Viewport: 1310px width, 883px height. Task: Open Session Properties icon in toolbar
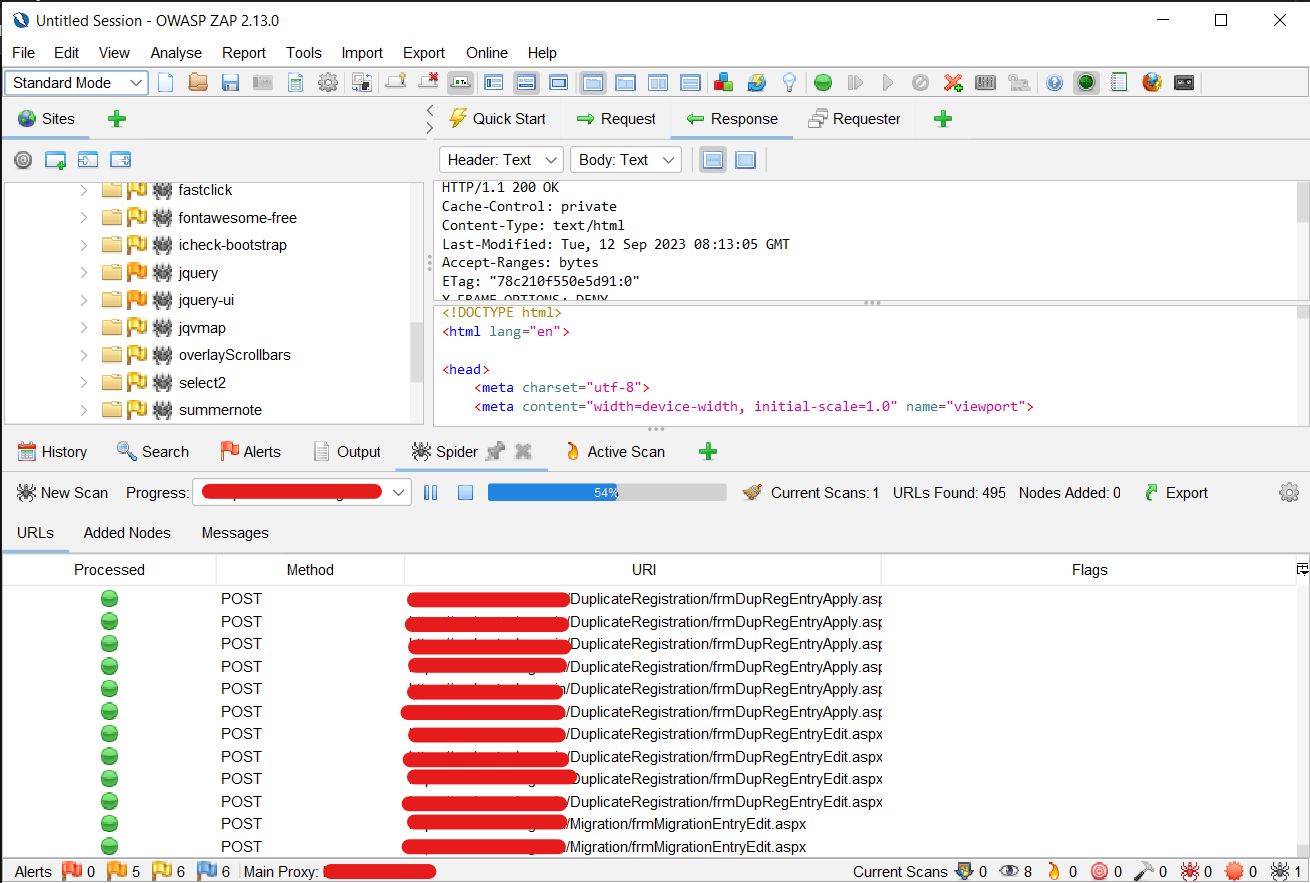click(295, 83)
